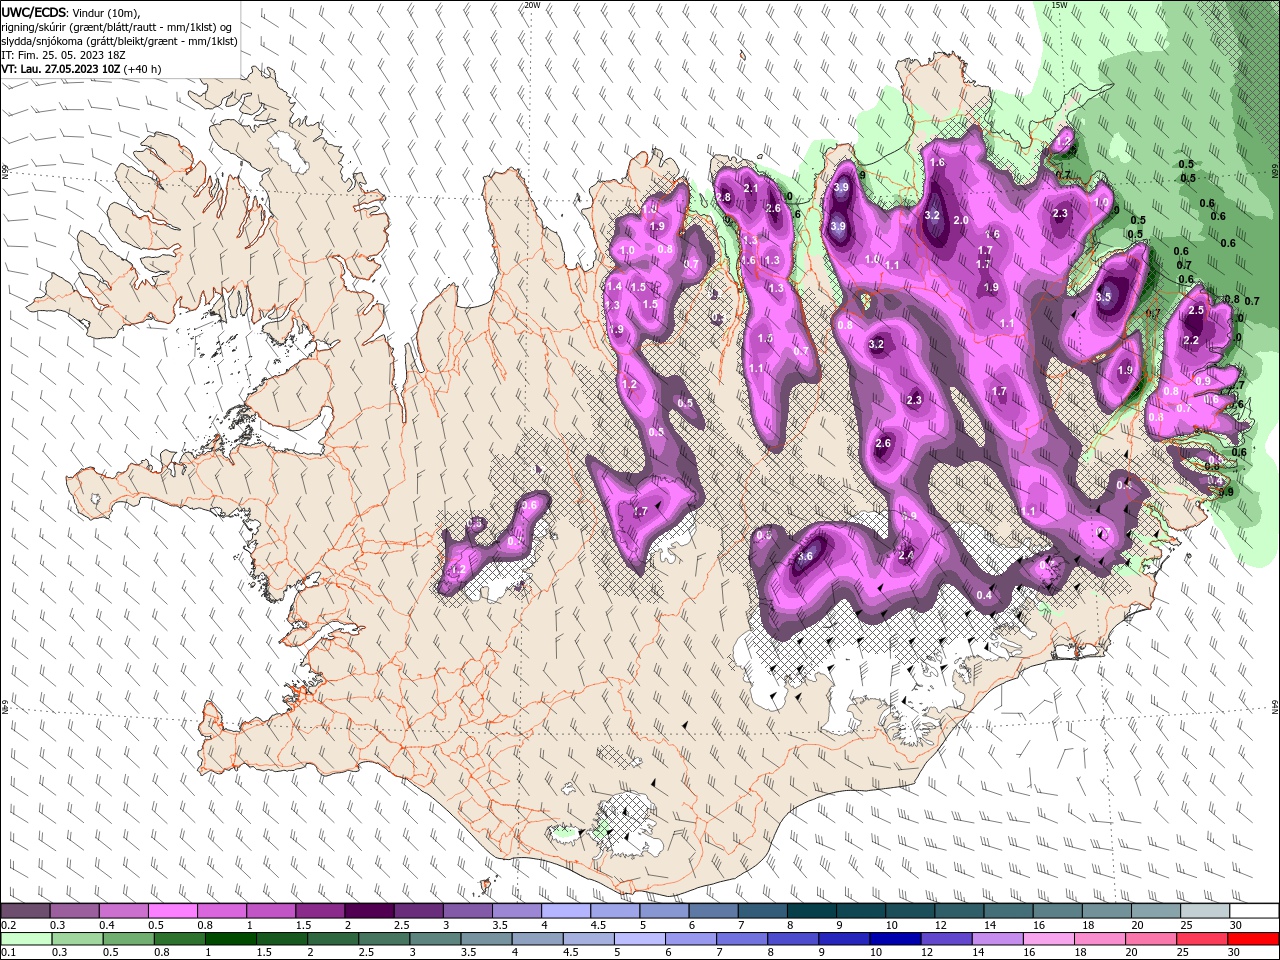Click the '2.2' snowfall value on the map
Image resolution: width=1280 pixels, height=960 pixels.
point(1191,341)
